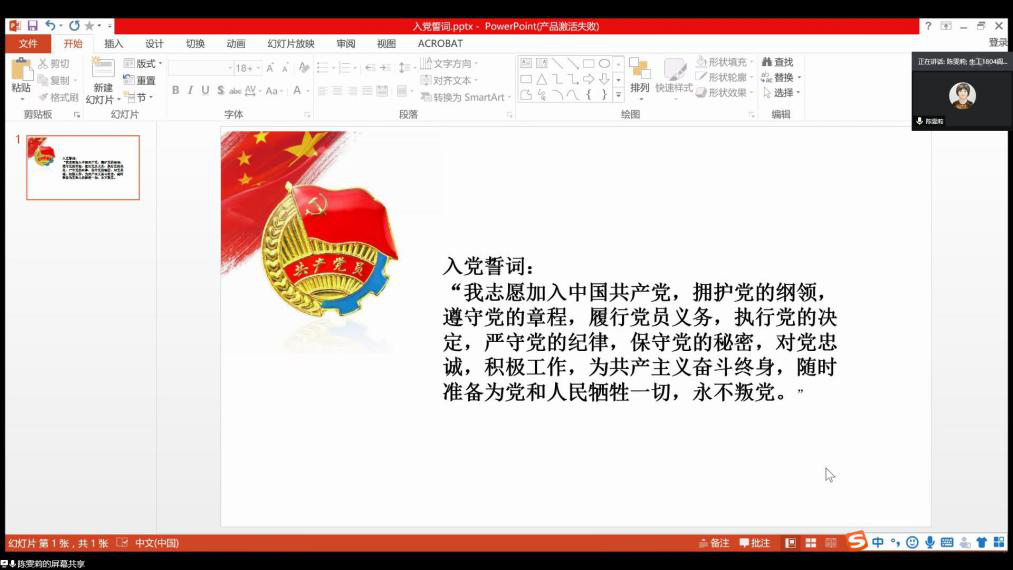Viewport: 1013px width, 570px height.
Task: Click Replace (替换) button
Action: coord(781,77)
